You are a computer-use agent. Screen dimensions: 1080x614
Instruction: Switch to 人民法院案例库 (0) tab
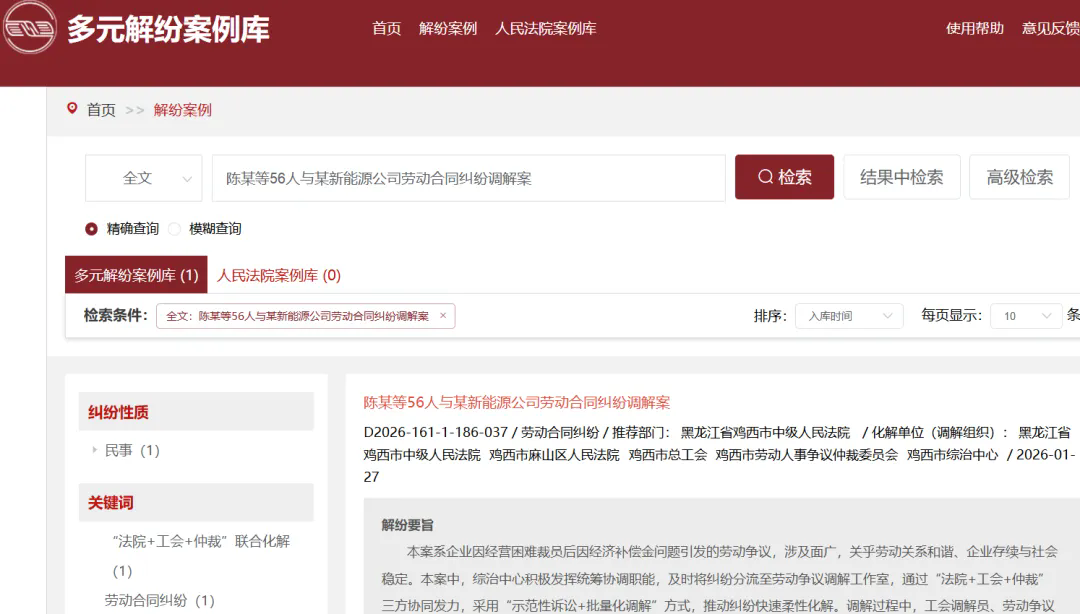click(279, 275)
